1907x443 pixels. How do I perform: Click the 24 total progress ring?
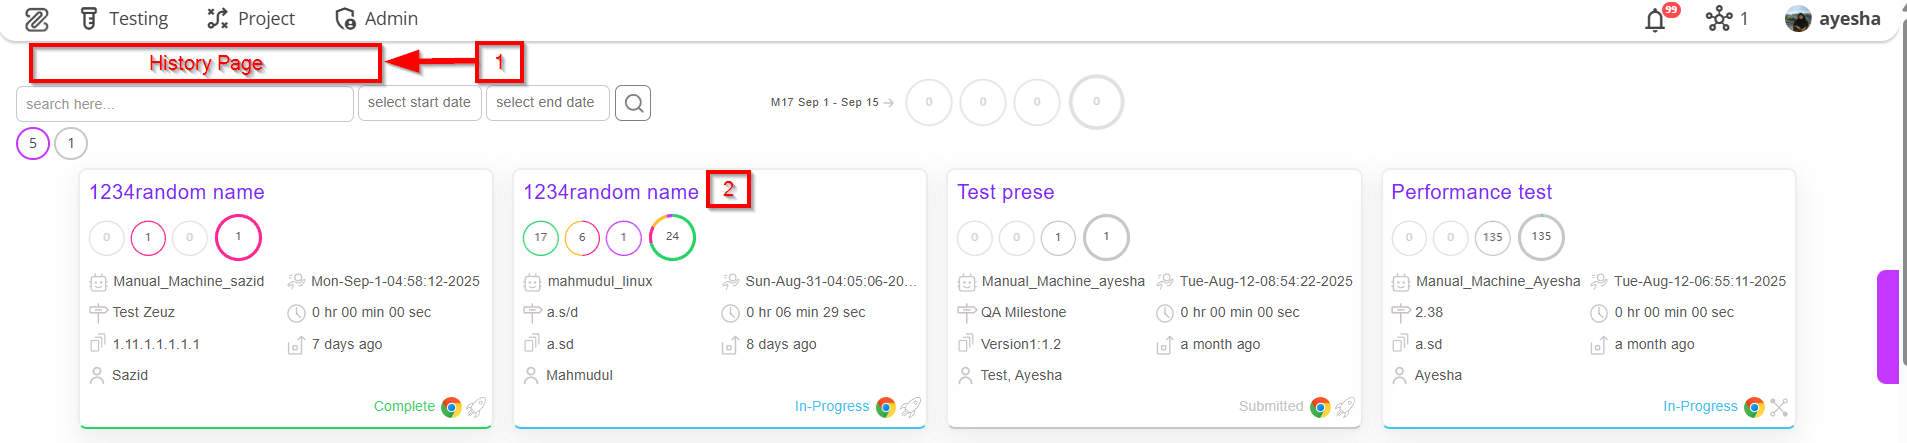pyautogui.click(x=672, y=237)
